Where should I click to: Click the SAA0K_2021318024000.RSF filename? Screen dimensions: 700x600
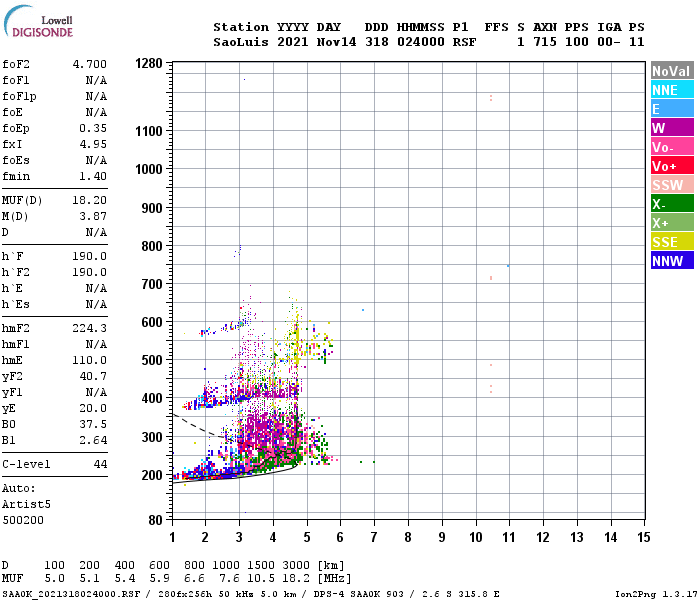[x=71, y=594]
